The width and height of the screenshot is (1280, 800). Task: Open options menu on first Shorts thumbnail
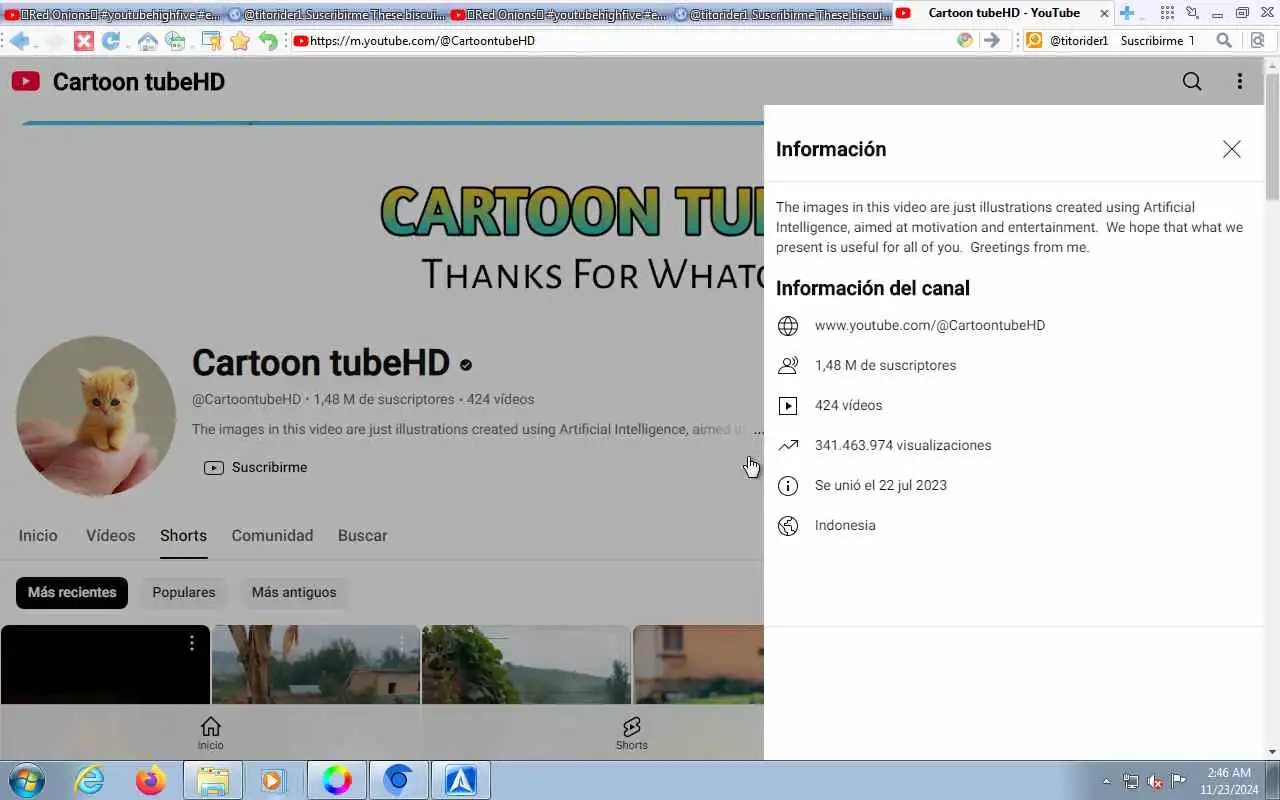192,643
